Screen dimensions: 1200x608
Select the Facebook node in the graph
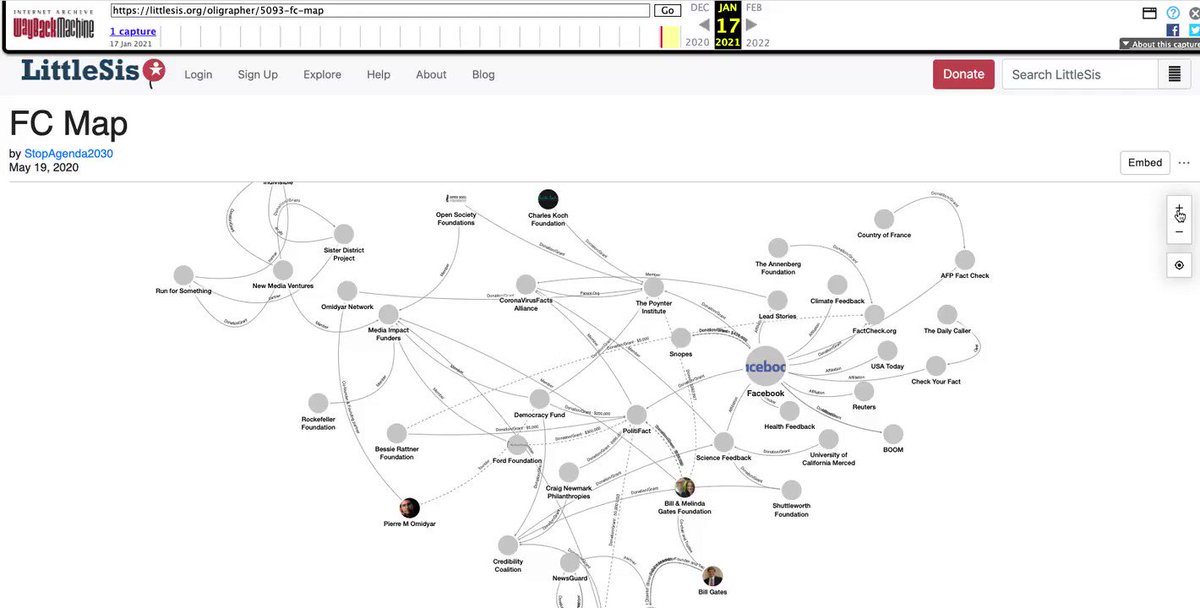tap(766, 367)
